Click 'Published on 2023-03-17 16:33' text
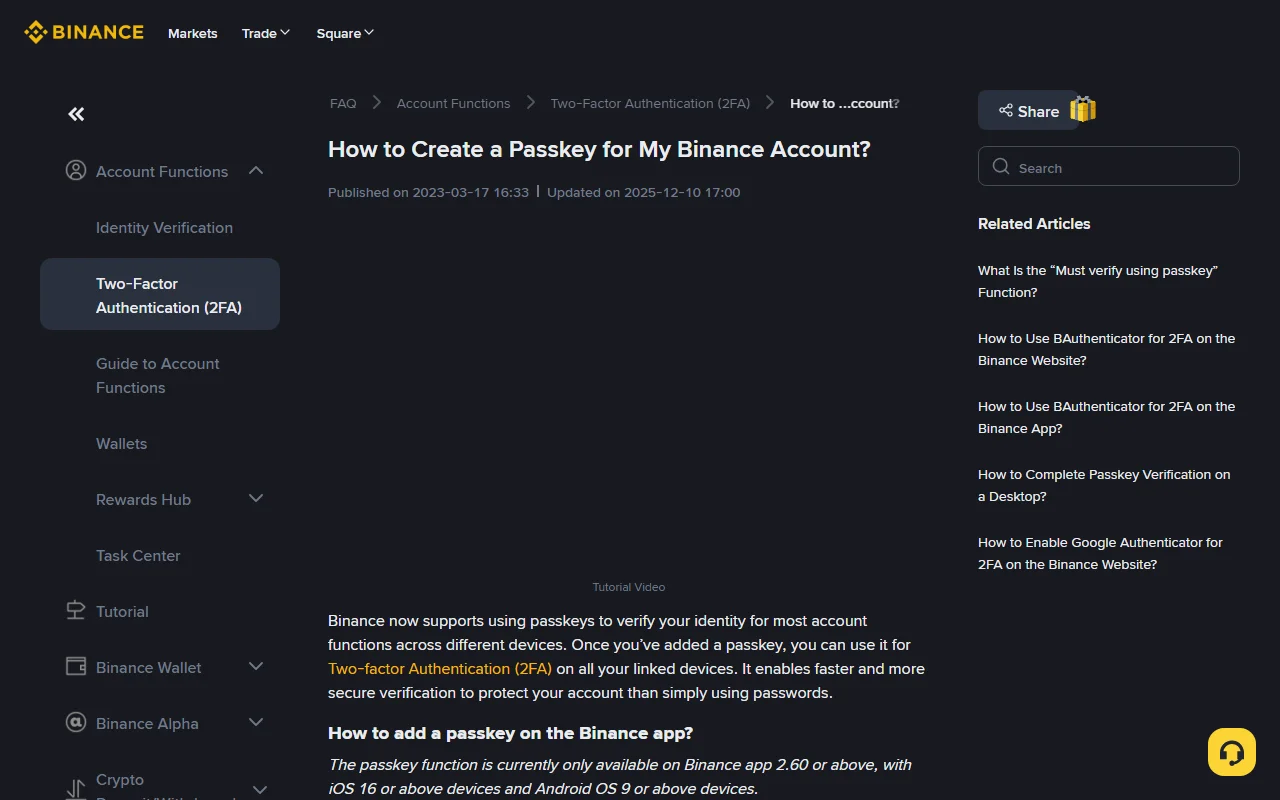The width and height of the screenshot is (1280, 800). click(428, 192)
